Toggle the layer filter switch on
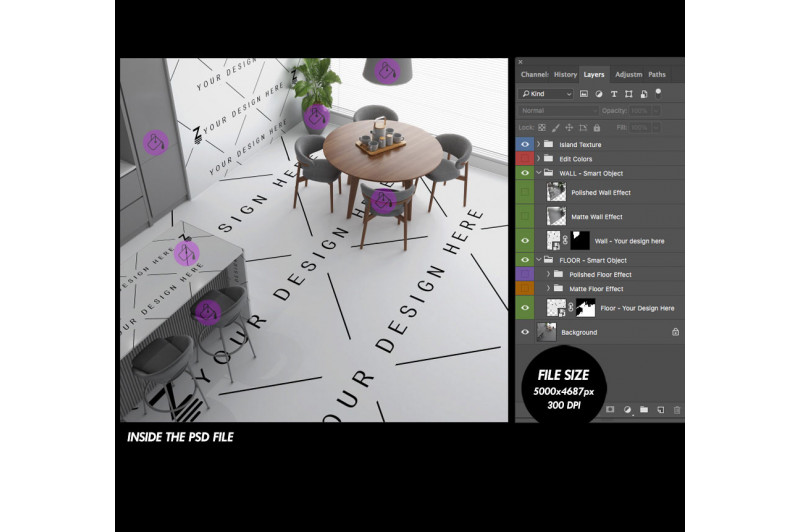This screenshot has width=800, height=532. pos(659,92)
